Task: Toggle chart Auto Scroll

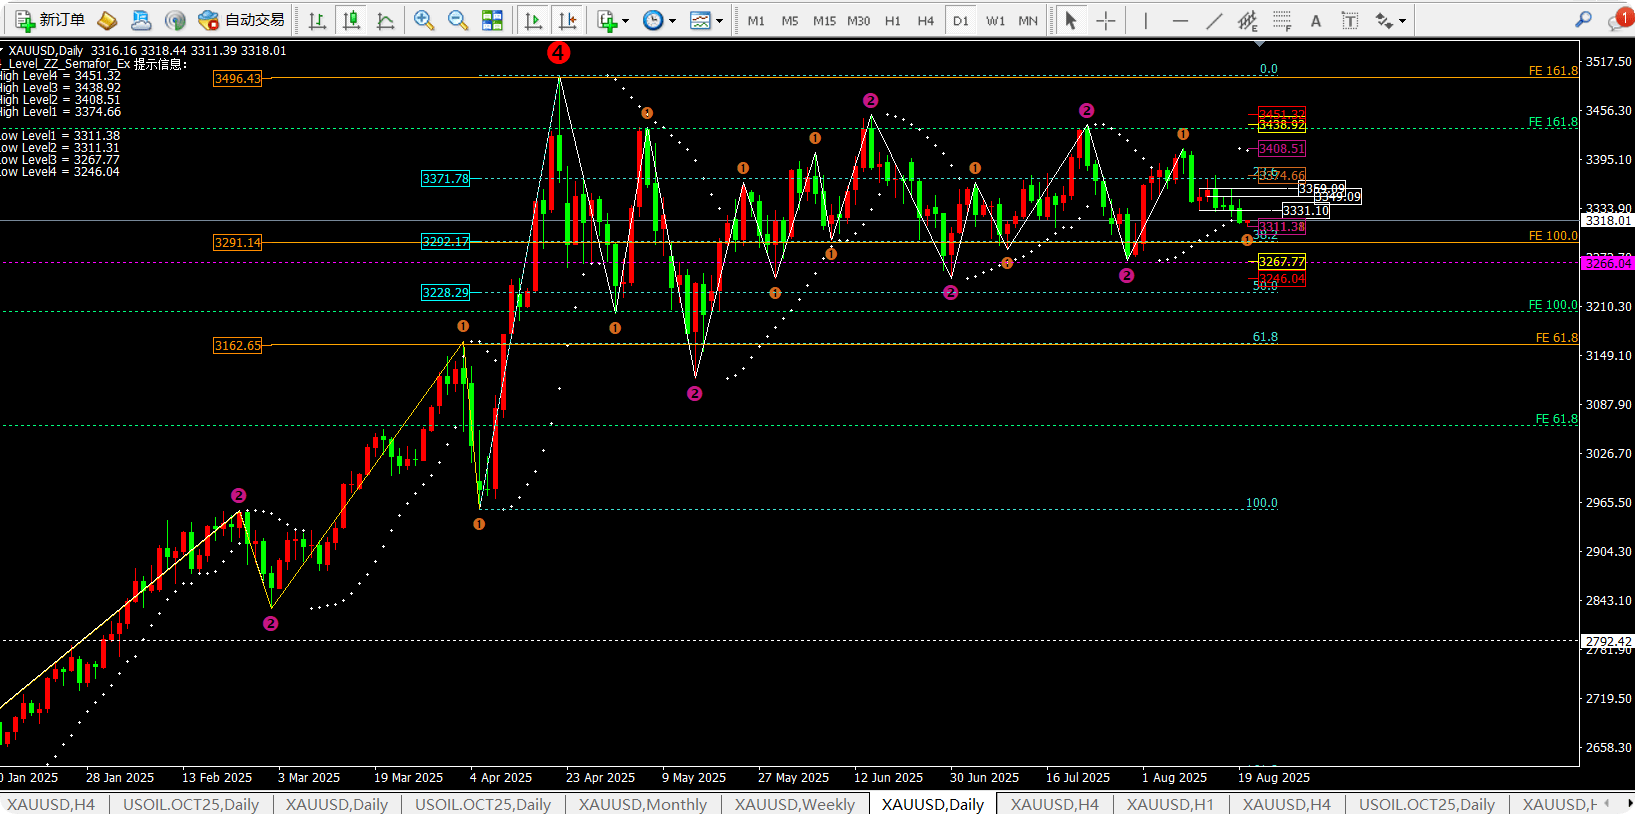Action: 533,20
